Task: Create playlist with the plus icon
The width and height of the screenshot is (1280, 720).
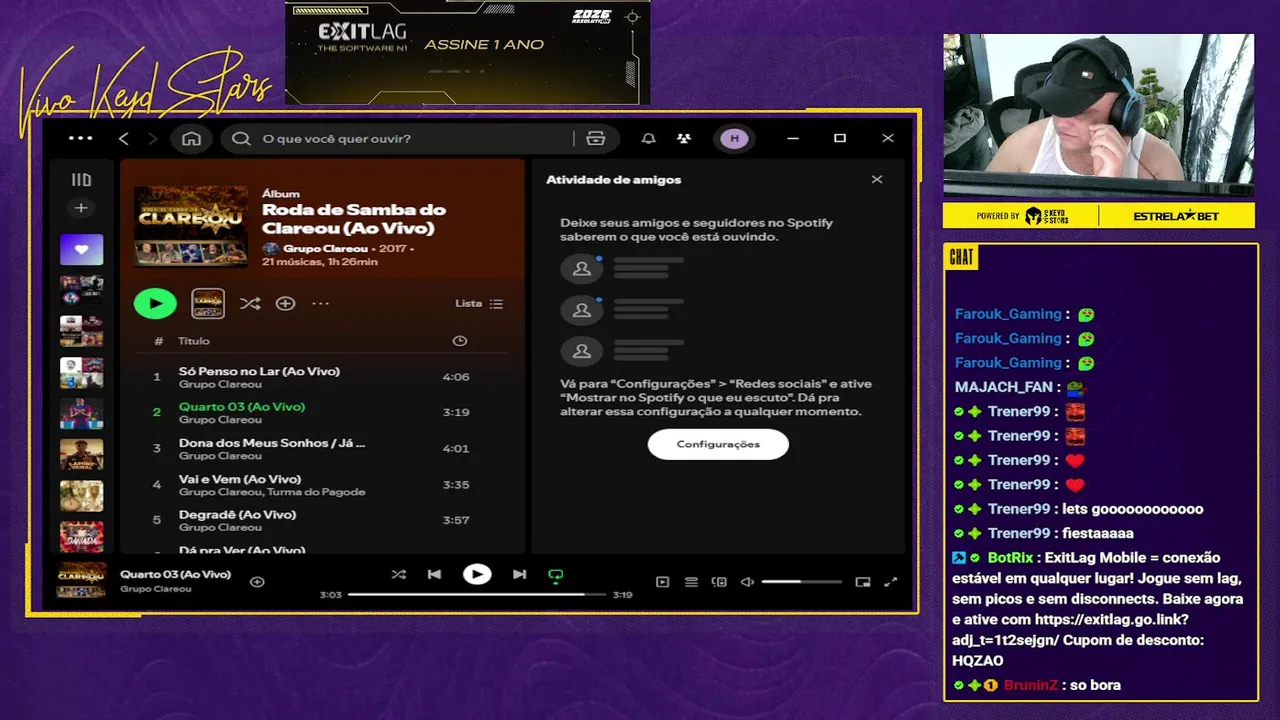Action: (x=81, y=208)
